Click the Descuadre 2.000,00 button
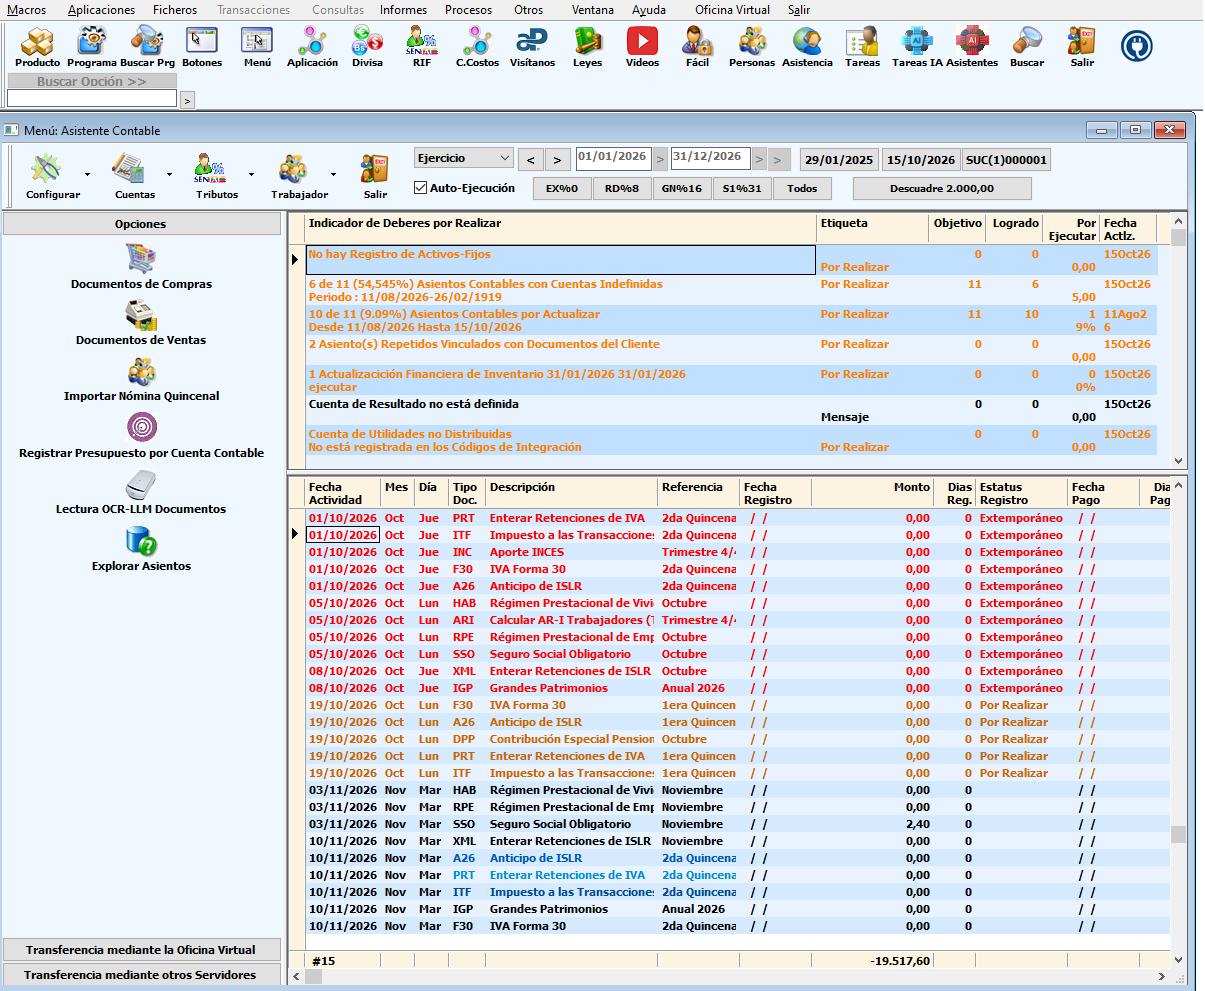Image resolution: width=1205 pixels, height=991 pixels. point(942,188)
